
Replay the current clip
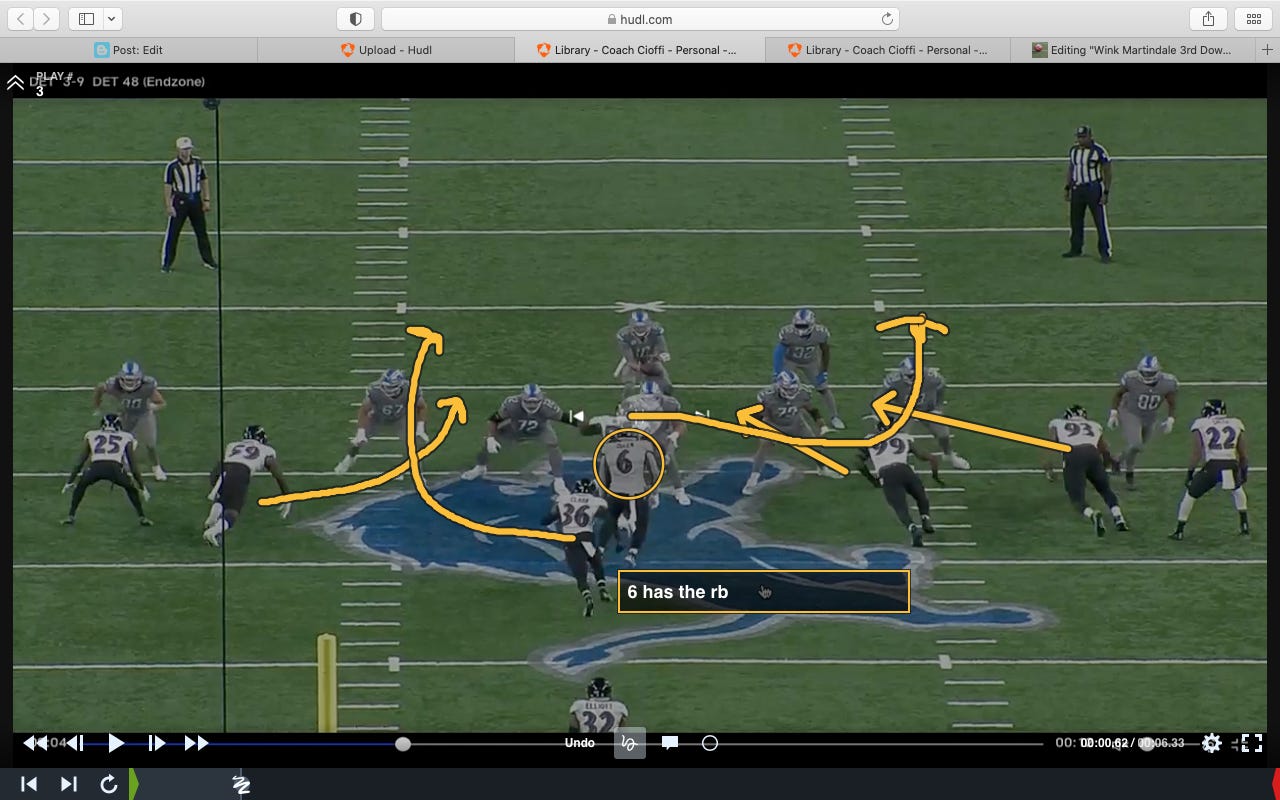pos(109,784)
